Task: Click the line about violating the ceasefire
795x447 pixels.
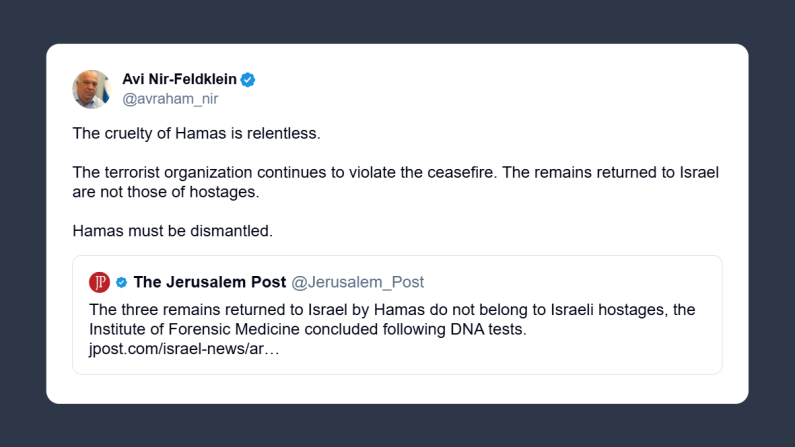Action: 395,172
